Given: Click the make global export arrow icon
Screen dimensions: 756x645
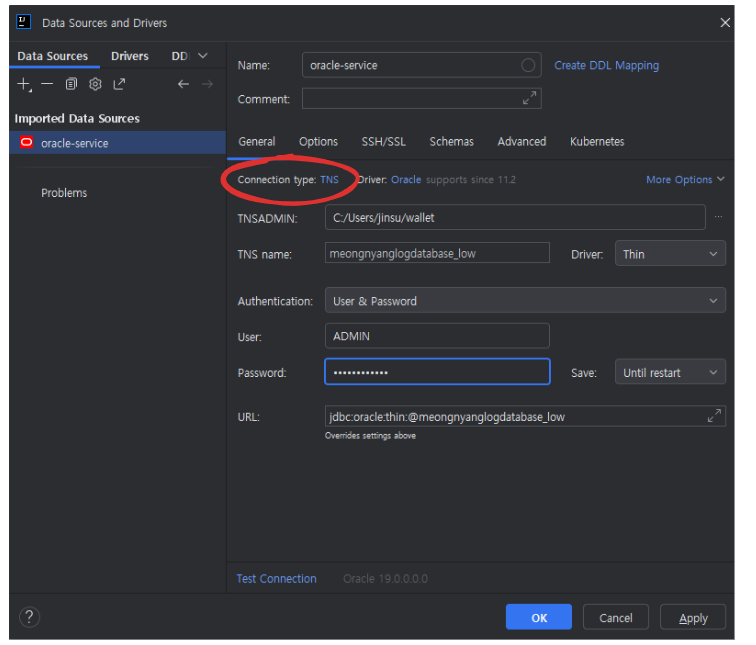Looking at the screenshot, I should (119, 84).
